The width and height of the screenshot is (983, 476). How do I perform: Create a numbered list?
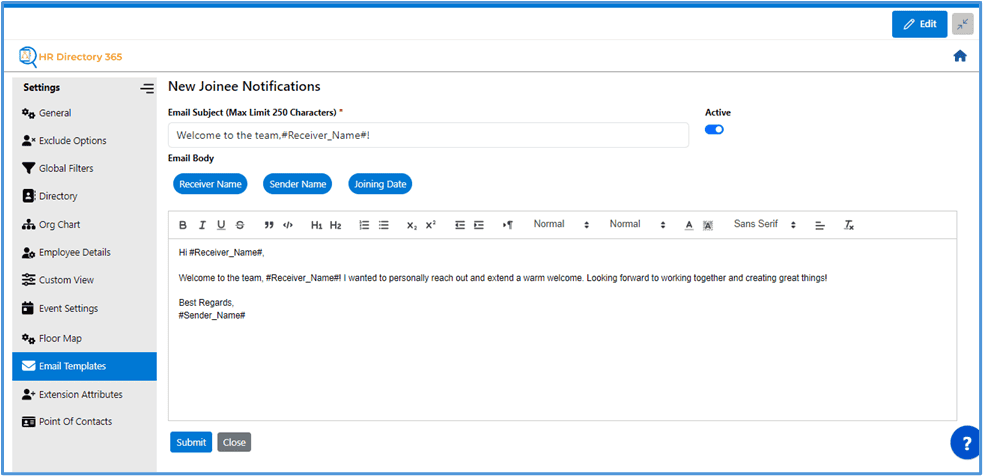pos(364,225)
